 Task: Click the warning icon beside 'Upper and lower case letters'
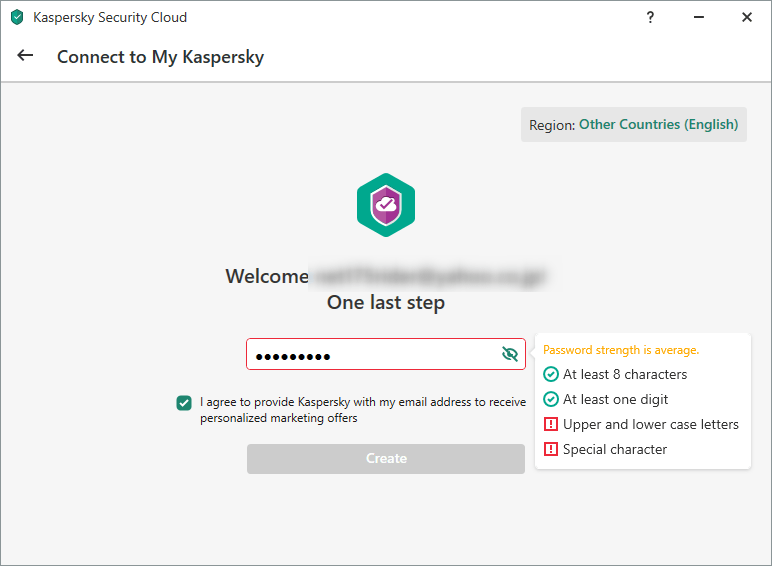(550, 424)
